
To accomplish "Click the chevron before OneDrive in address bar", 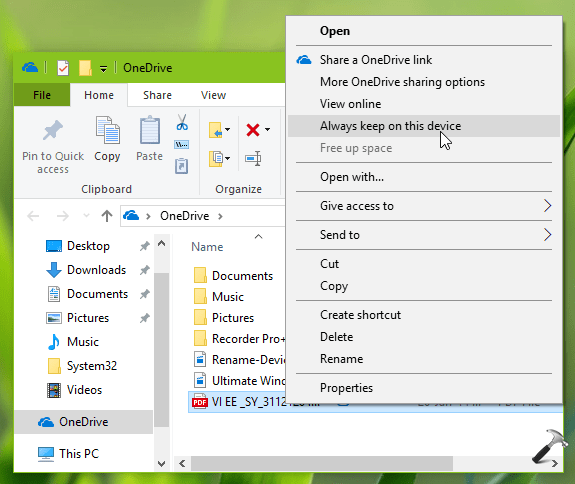I will tap(148, 216).
